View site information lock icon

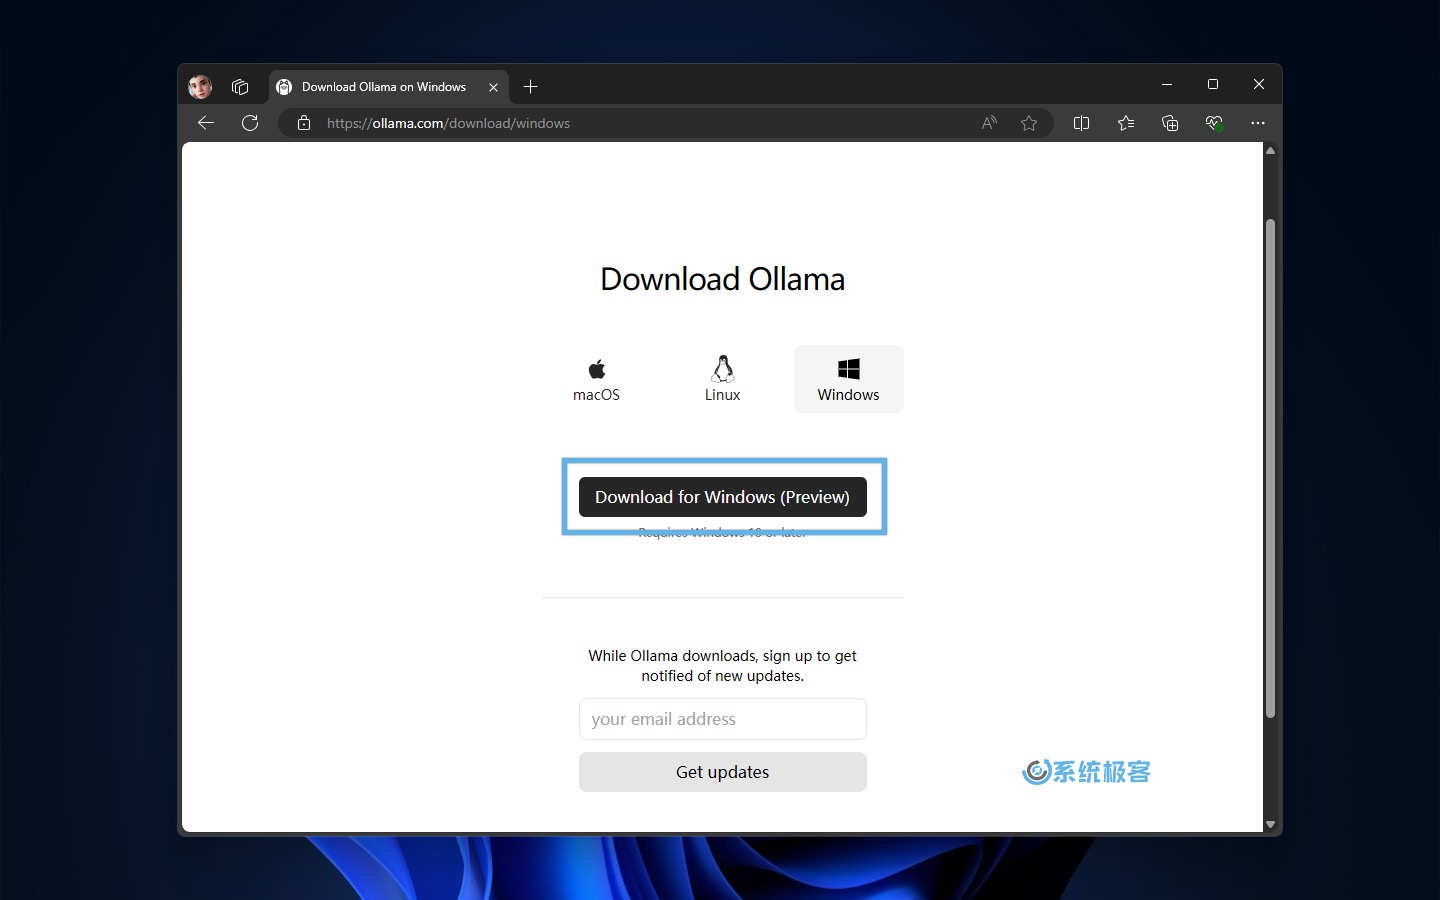[x=304, y=123]
